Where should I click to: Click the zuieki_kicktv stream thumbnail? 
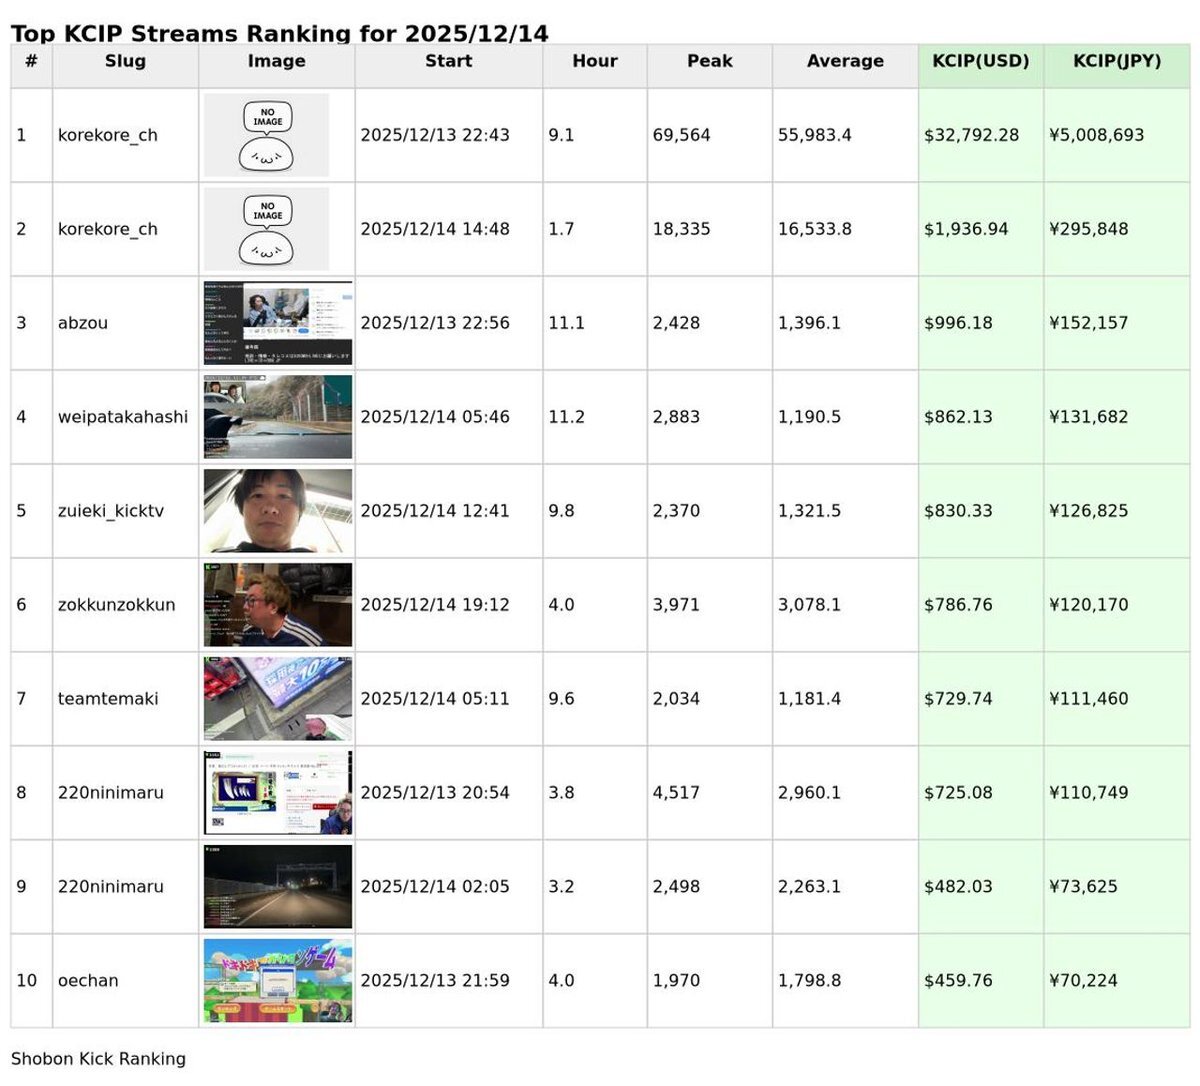pyautogui.click(x=277, y=511)
